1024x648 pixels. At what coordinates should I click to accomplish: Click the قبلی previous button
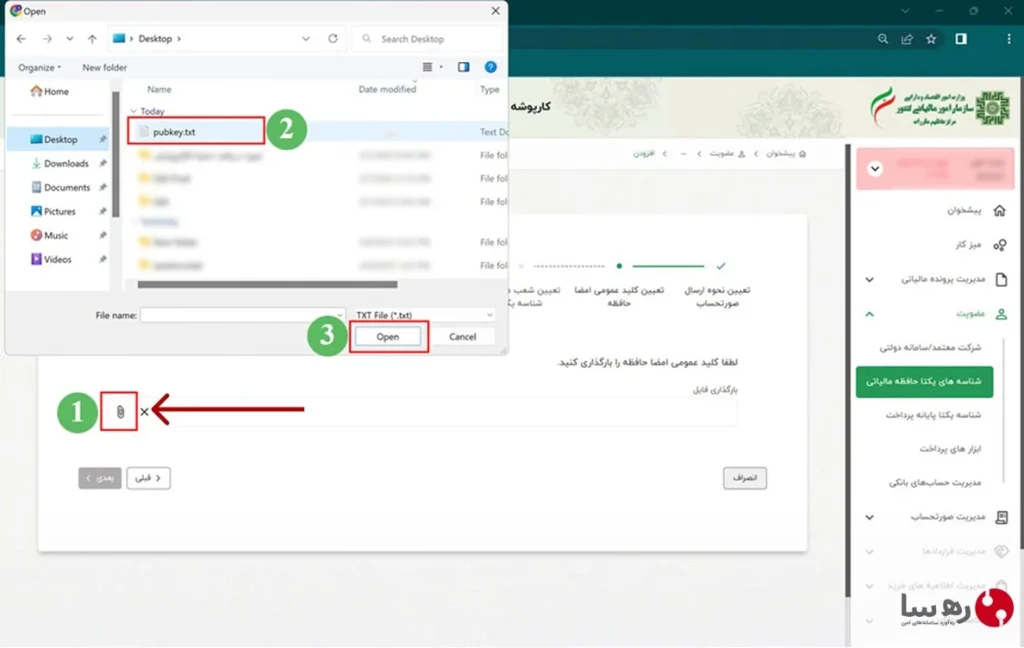coord(148,478)
